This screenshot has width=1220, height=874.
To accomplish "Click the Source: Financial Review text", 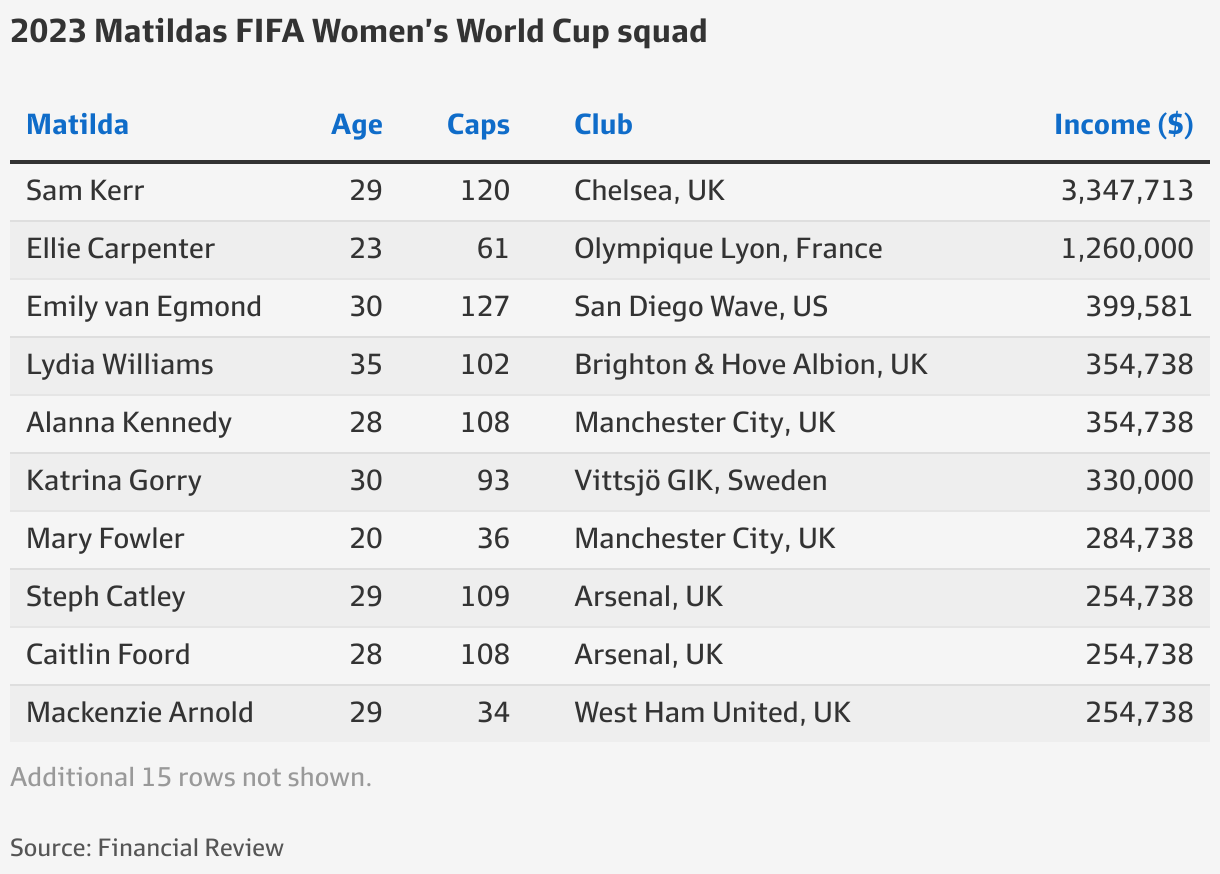I will 147,848.
